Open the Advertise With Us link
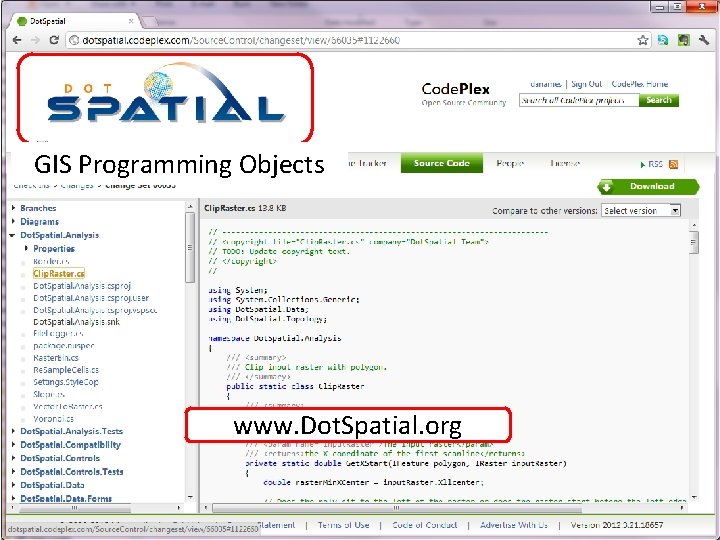720x540 pixels. click(x=514, y=525)
